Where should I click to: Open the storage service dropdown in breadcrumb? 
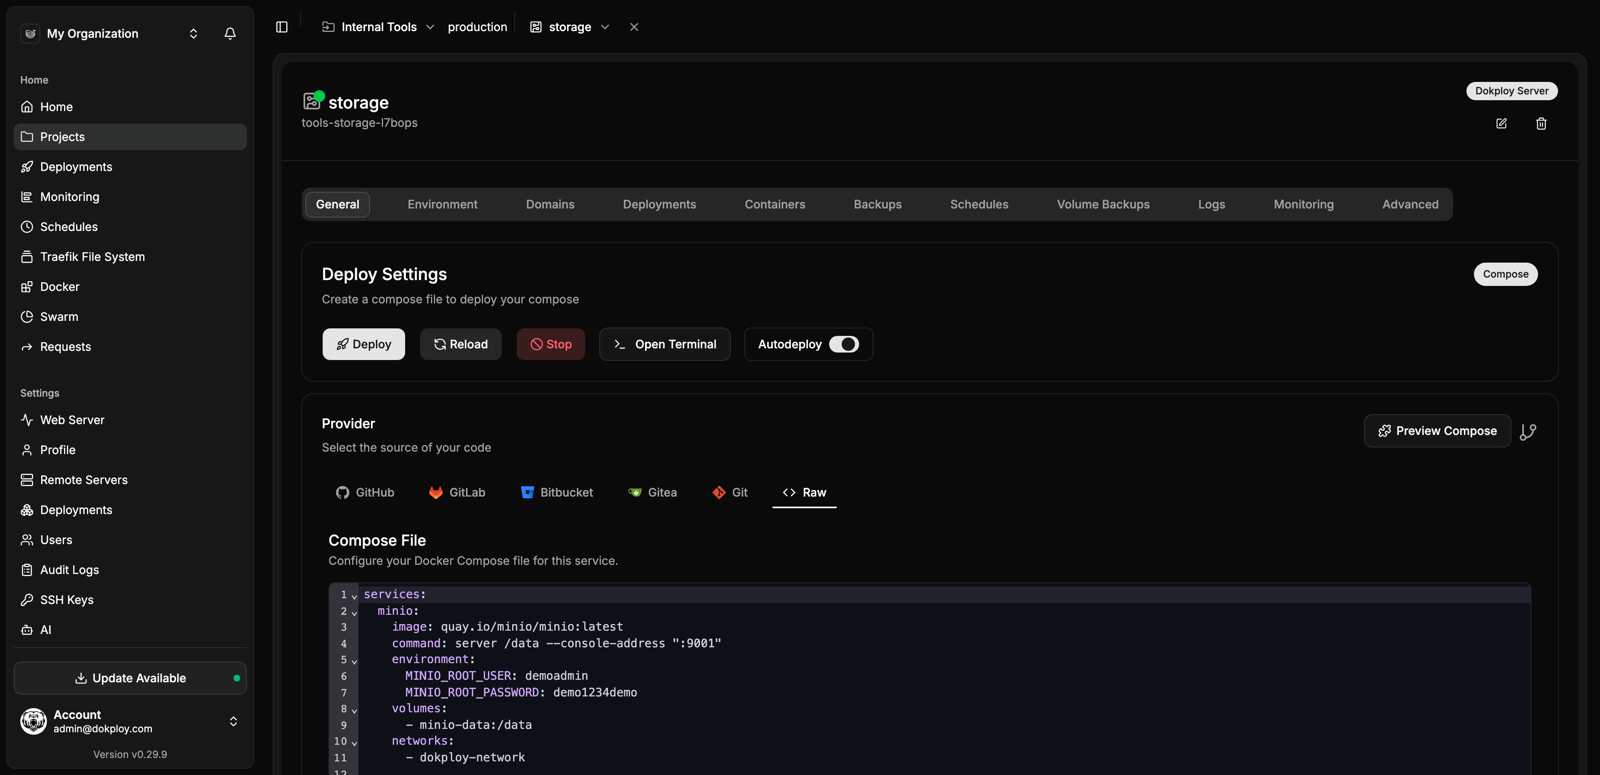[605, 27]
